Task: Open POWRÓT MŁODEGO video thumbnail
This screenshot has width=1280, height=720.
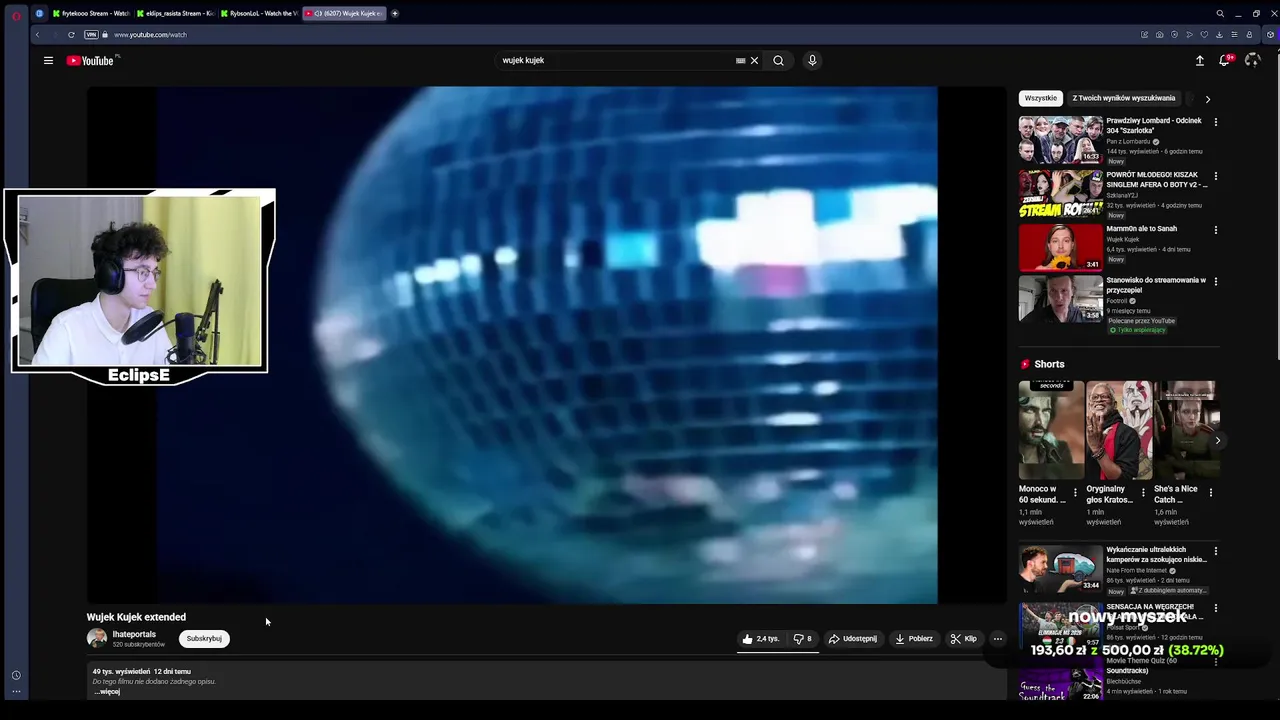Action: tap(1060, 193)
